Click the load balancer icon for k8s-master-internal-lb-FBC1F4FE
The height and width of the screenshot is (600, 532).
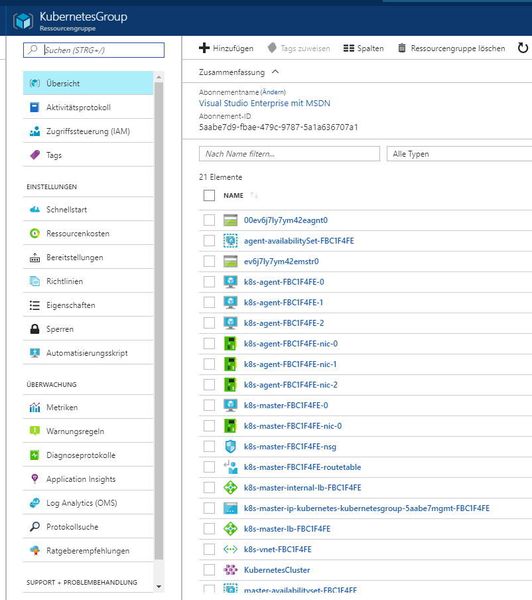(x=230, y=488)
